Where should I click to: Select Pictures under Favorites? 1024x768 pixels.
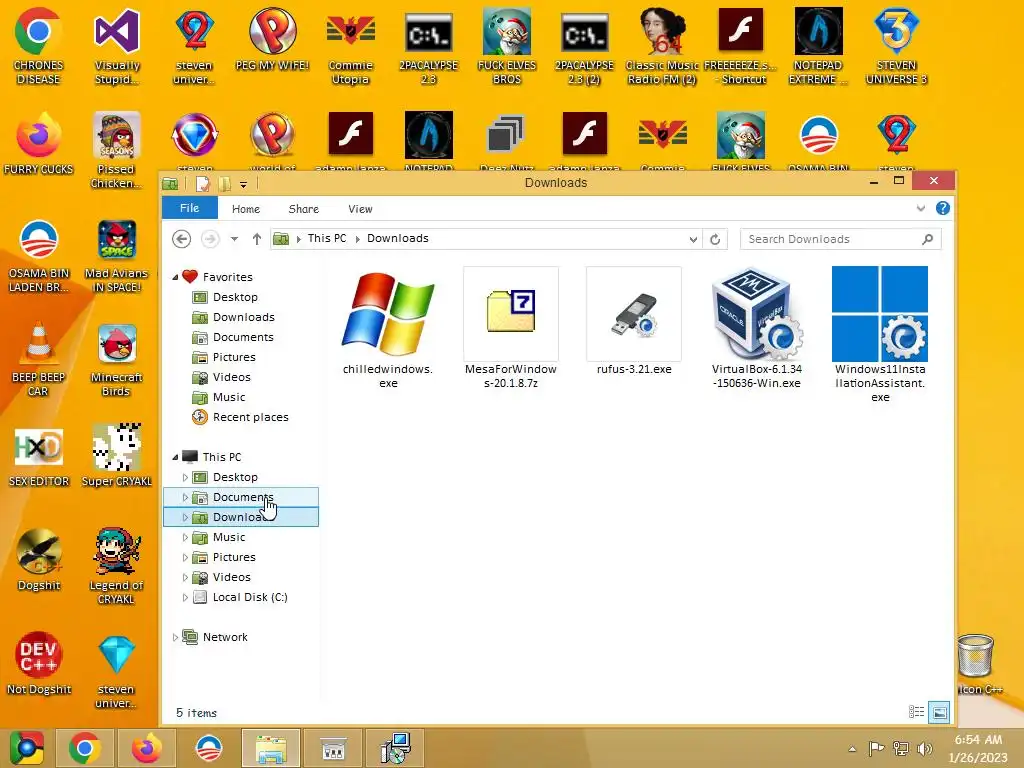234,357
